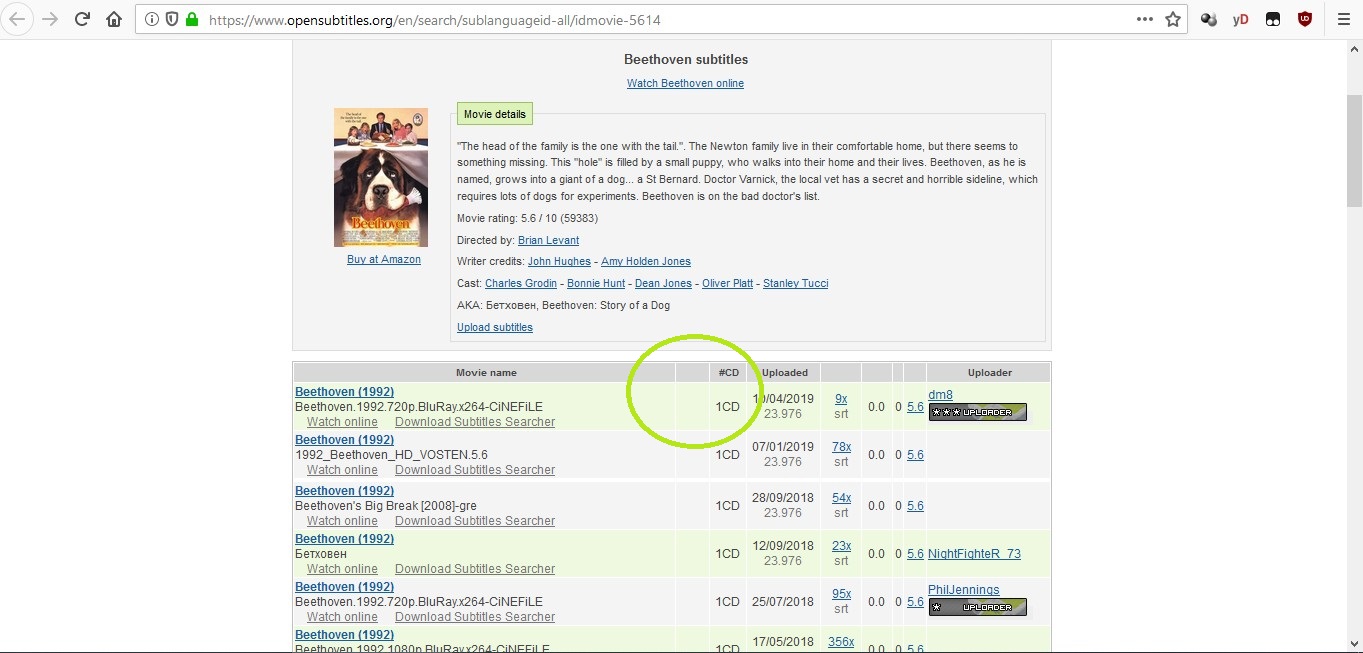The image size is (1363, 653).
Task: Click the Upload subtitles link
Action: coord(495,327)
